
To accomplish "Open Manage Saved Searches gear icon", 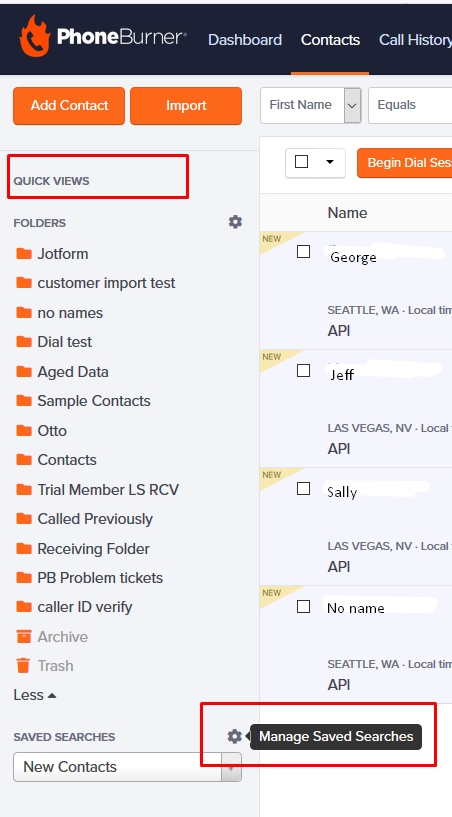I will pyautogui.click(x=235, y=736).
